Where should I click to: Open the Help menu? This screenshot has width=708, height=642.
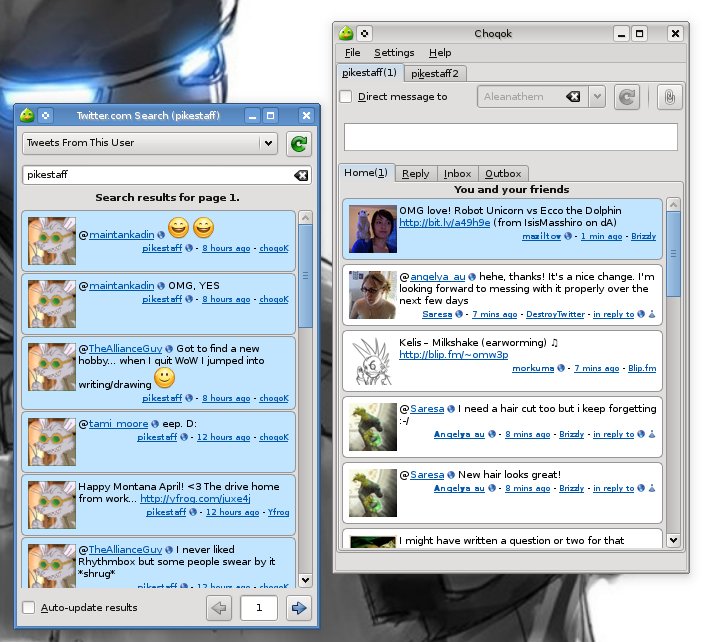[440, 53]
